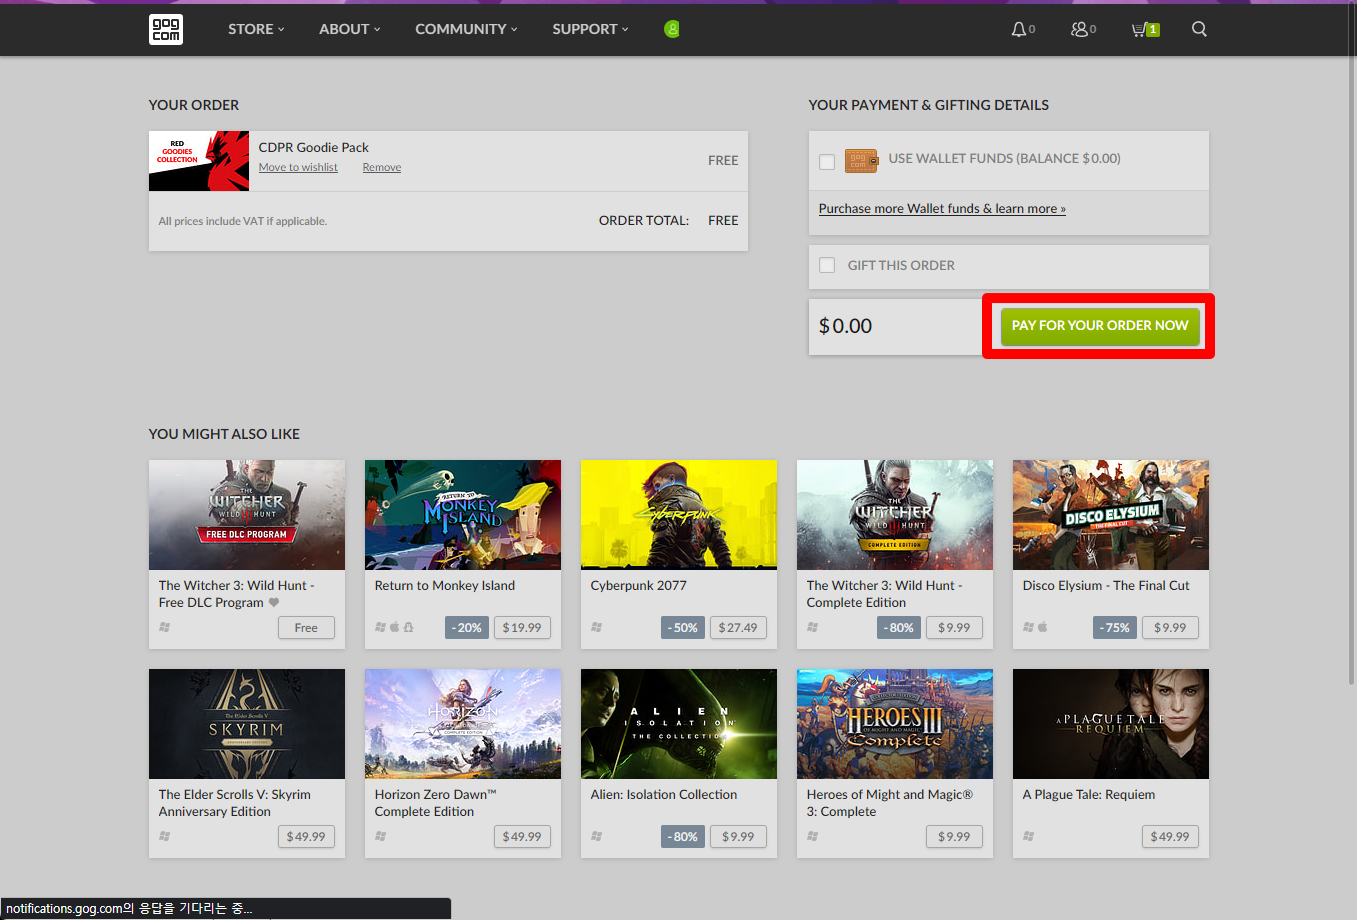1357x920 pixels.
Task: Click the Horizon Zero Dawn Complete Edition title
Action: coord(436,803)
